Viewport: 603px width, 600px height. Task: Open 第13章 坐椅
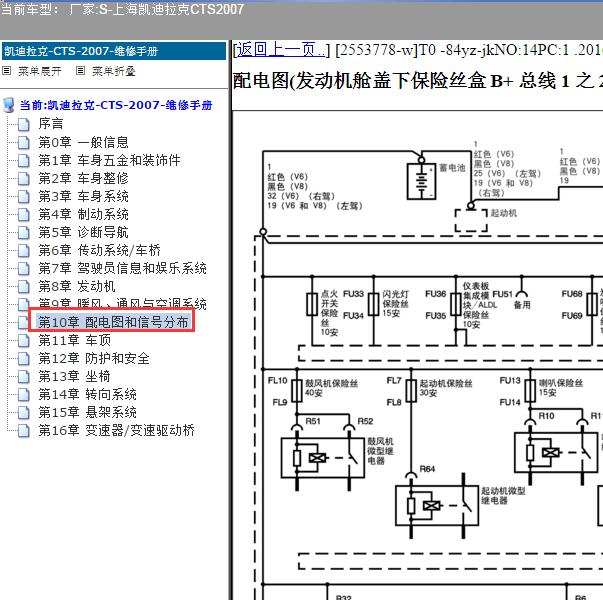click(x=74, y=376)
